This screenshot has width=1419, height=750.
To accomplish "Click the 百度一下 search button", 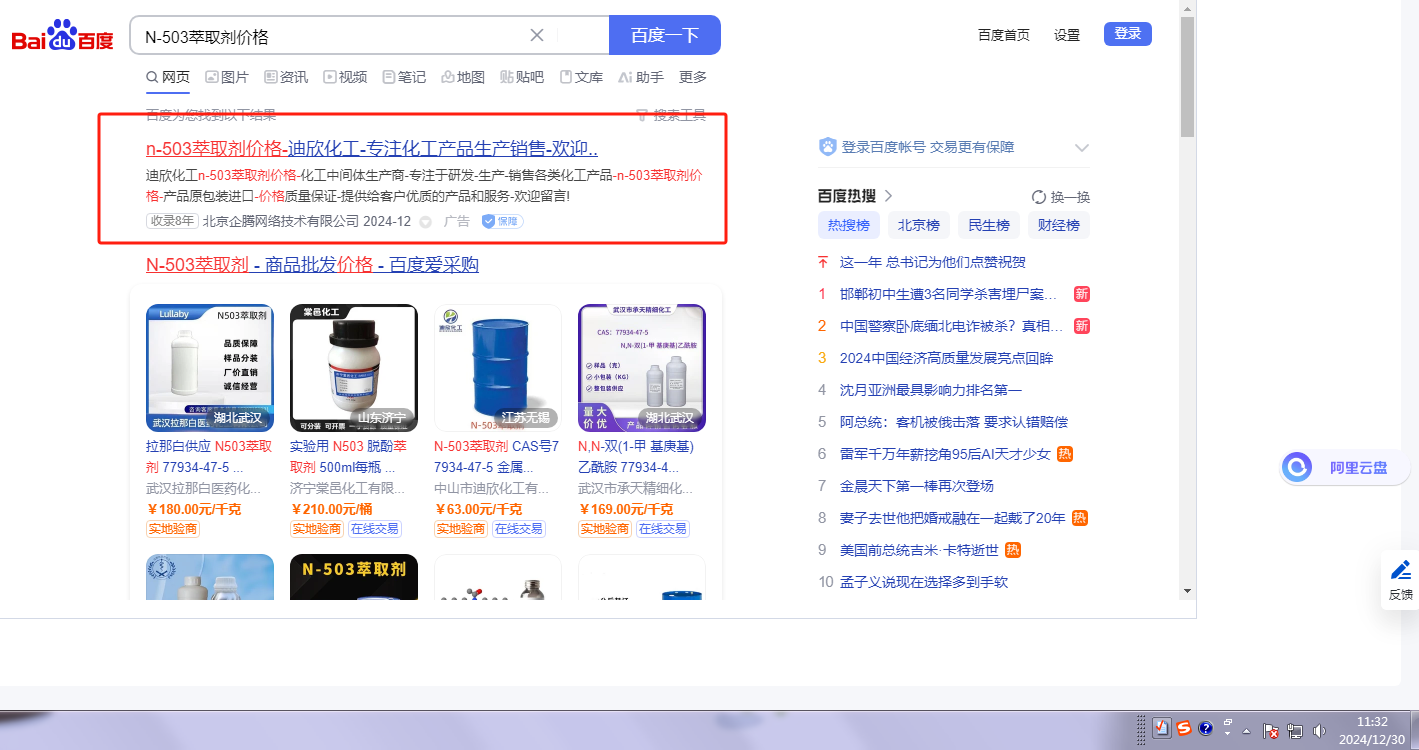I will pyautogui.click(x=665, y=35).
